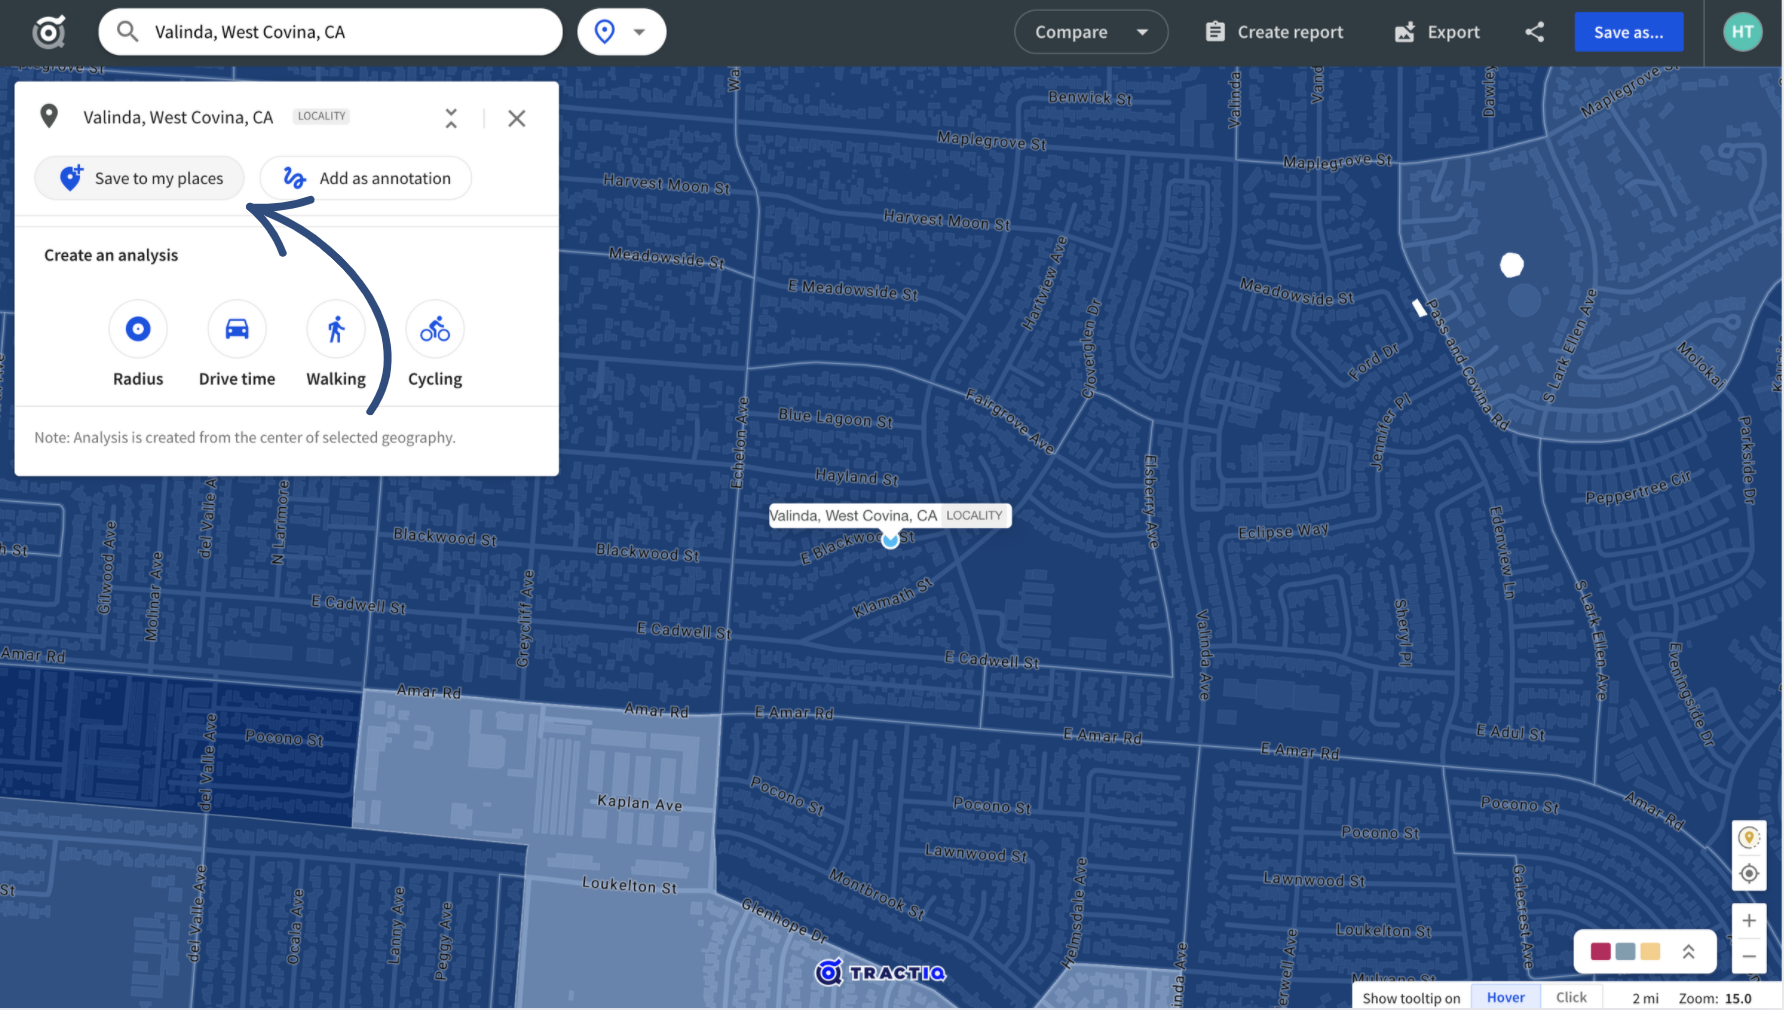Click the search magnifier icon
1784x1010 pixels.
127,32
